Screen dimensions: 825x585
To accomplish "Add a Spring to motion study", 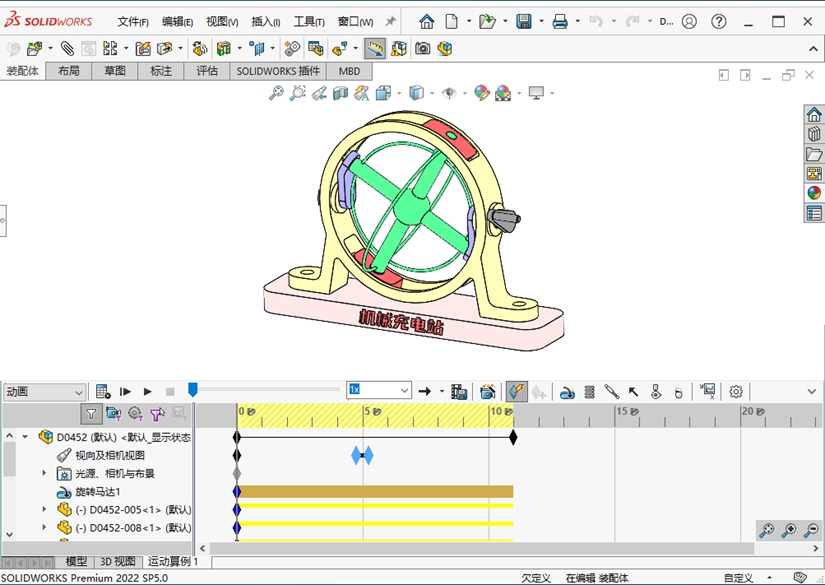I will 589,391.
